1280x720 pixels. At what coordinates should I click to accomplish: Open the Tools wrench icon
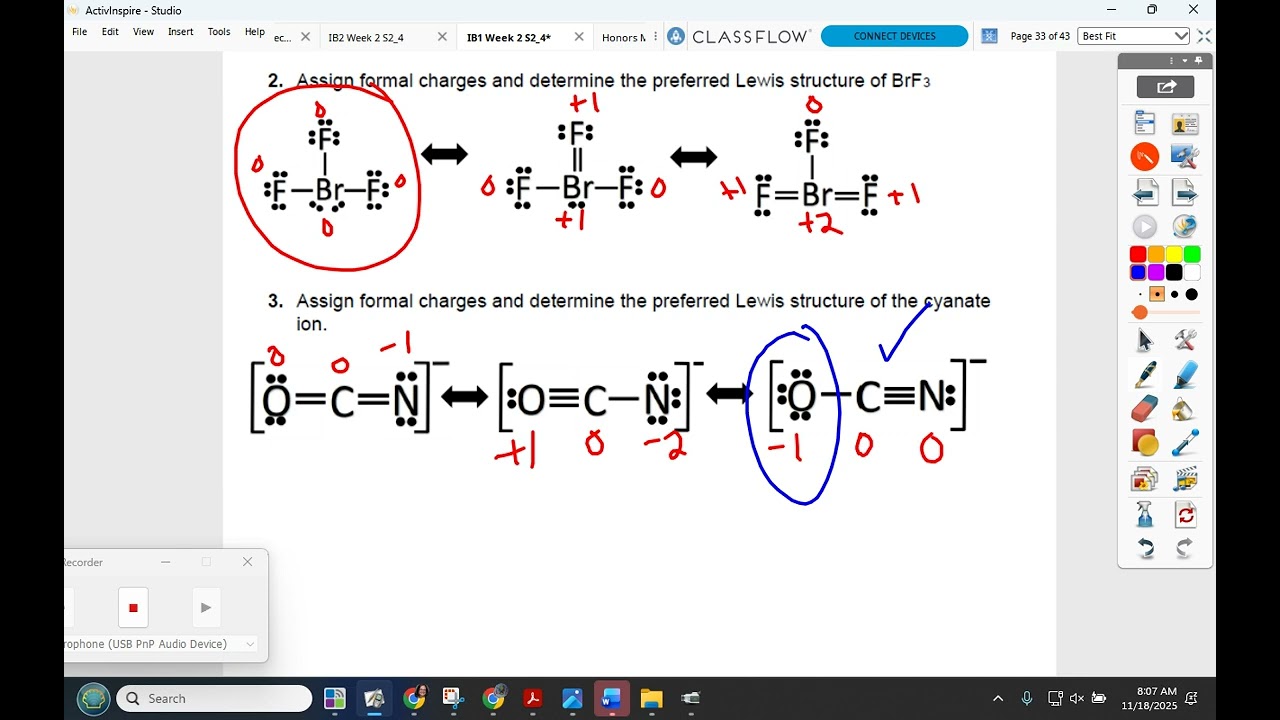(x=1185, y=340)
